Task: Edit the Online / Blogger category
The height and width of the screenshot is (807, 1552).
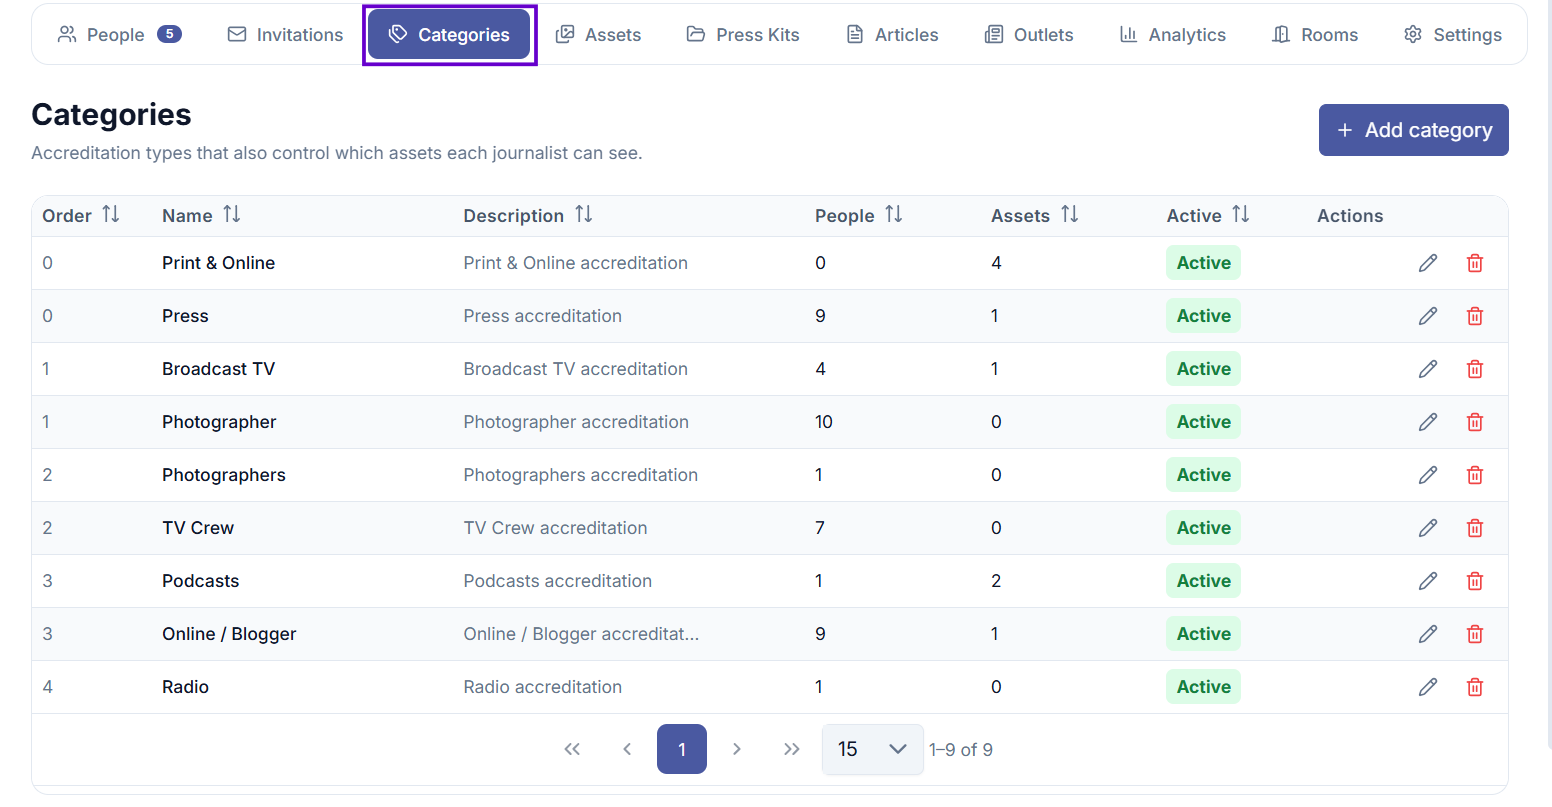Action: coord(1428,634)
